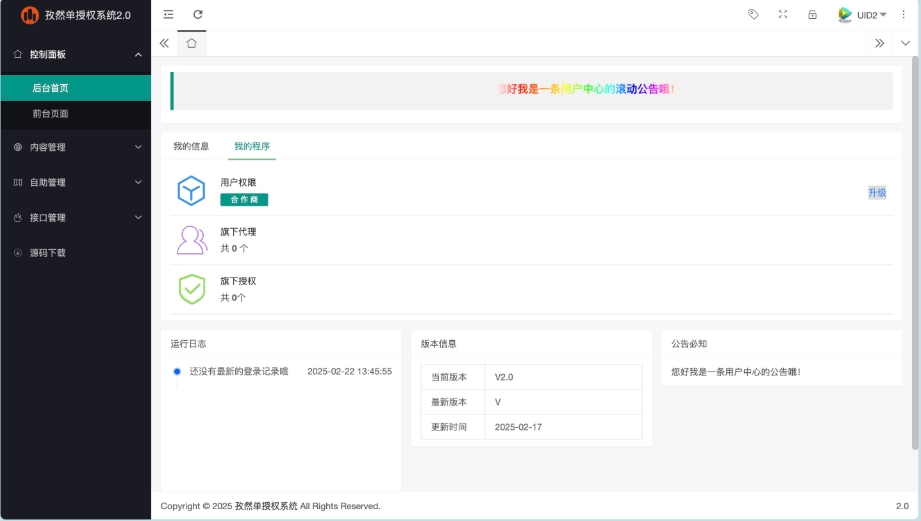This screenshot has width=921, height=521.
Task: Click the 升级 upgrade link
Action: (876, 192)
